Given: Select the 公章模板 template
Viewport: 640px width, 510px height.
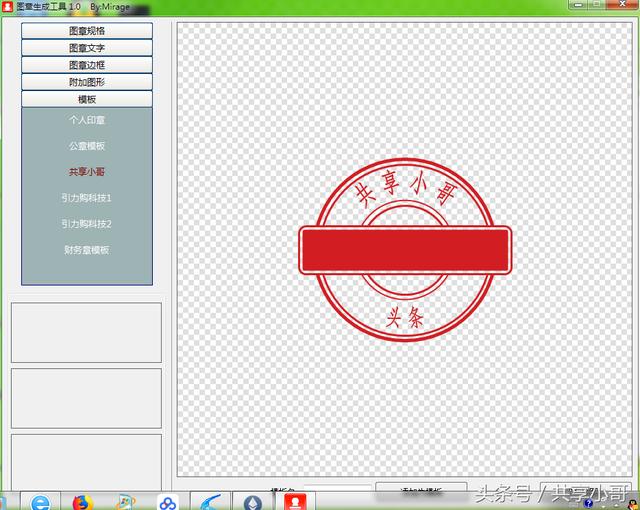Looking at the screenshot, I should pos(87,146).
